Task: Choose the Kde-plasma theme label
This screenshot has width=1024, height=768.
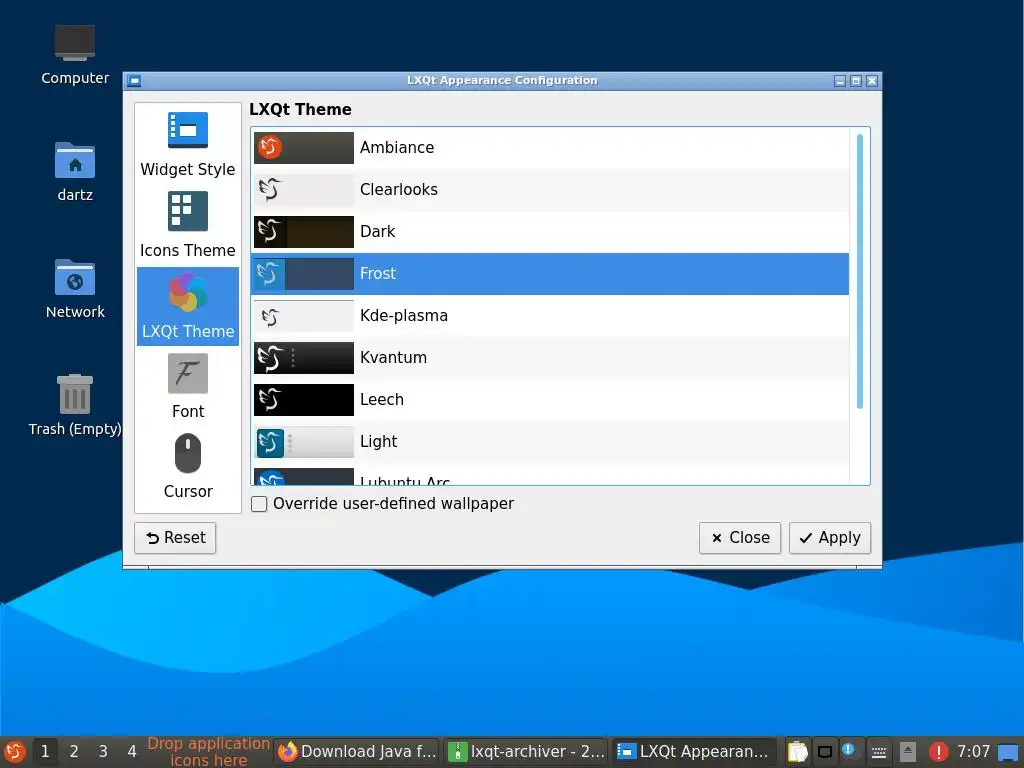Action: point(404,315)
